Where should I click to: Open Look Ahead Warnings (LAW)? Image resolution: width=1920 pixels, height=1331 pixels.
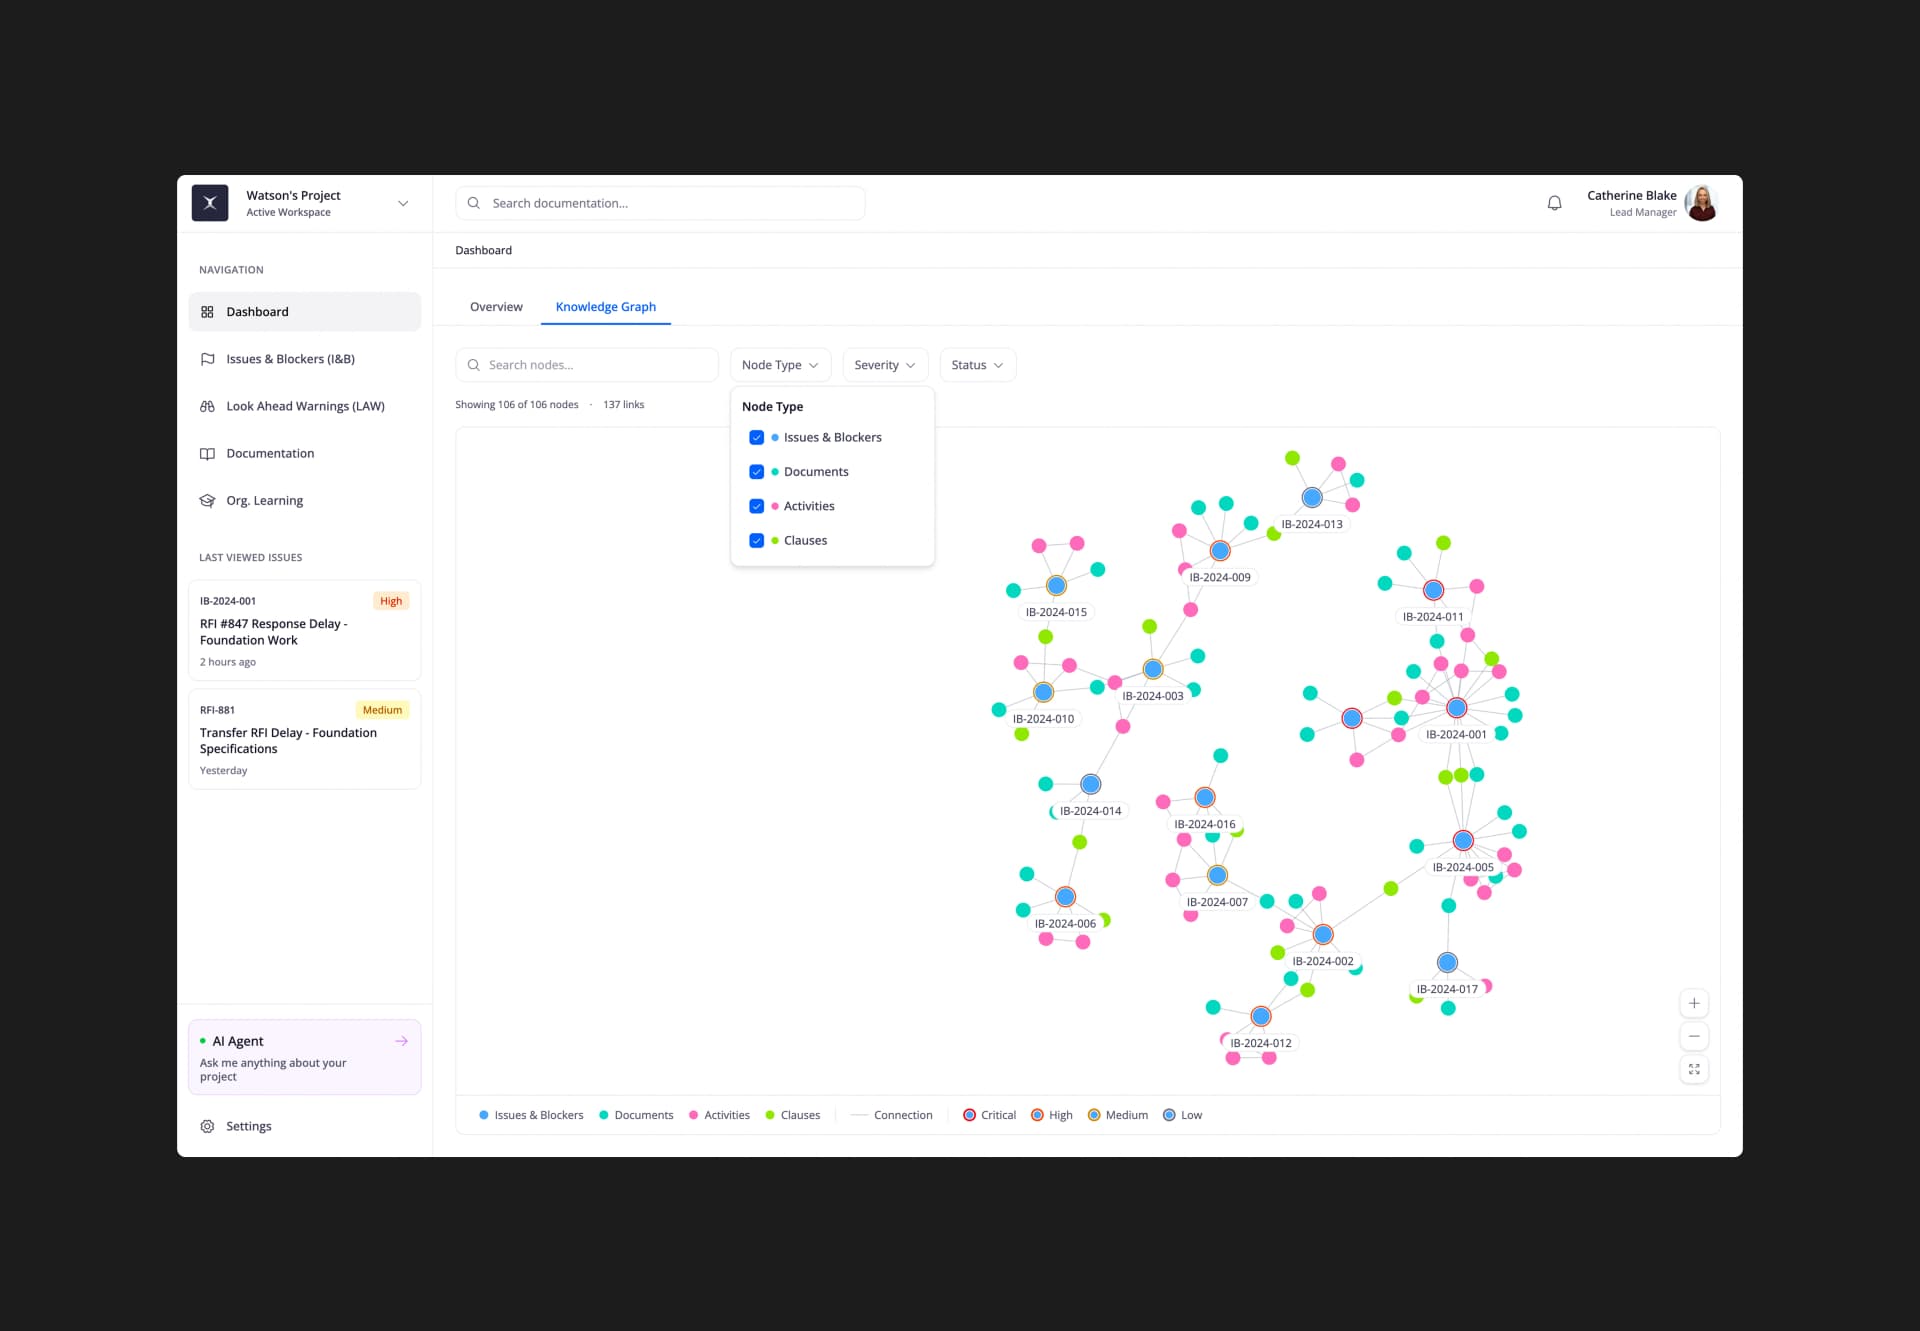coord(304,406)
